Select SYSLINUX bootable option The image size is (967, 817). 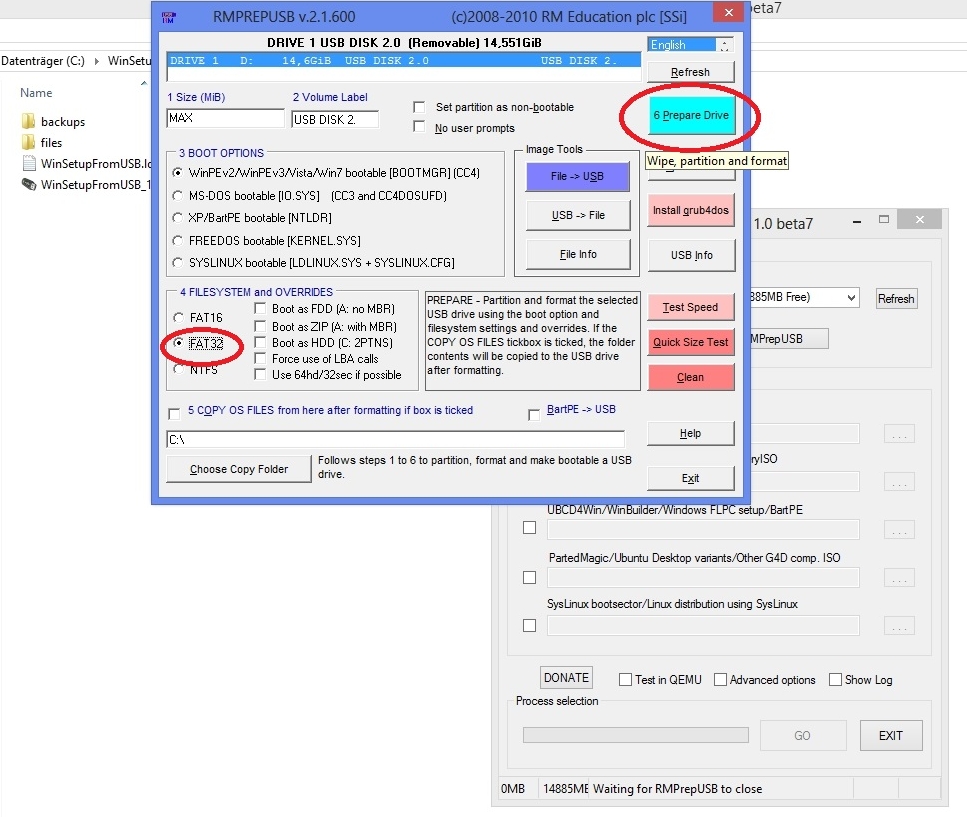[178, 263]
